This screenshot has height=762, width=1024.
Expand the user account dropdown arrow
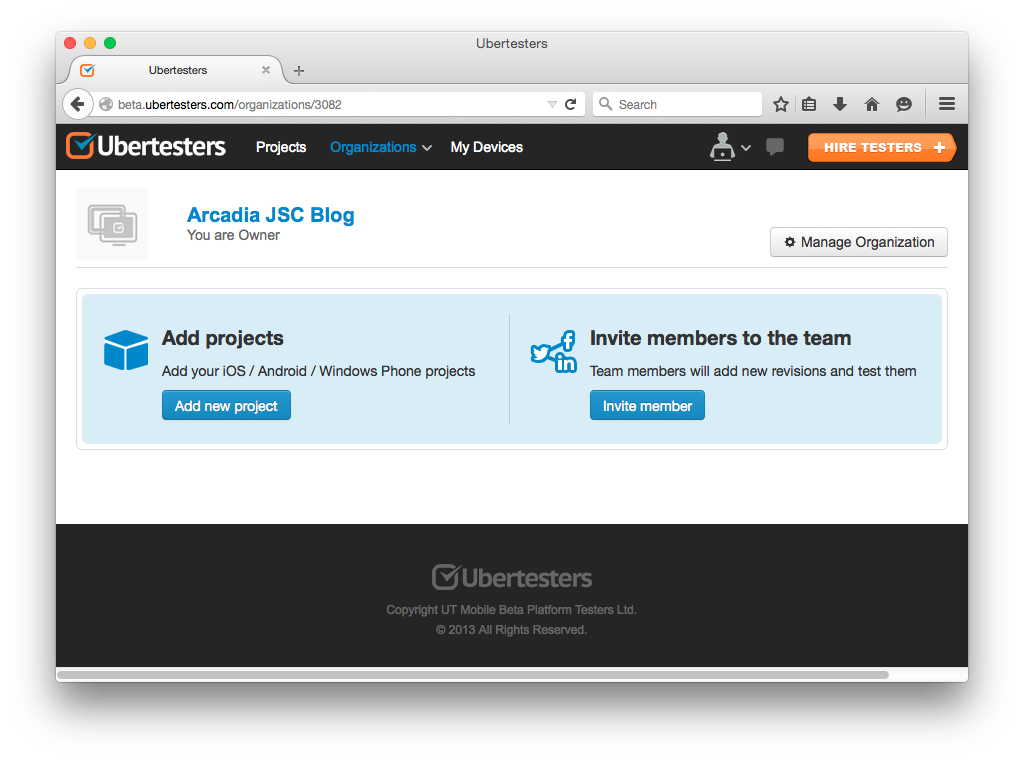pos(746,148)
